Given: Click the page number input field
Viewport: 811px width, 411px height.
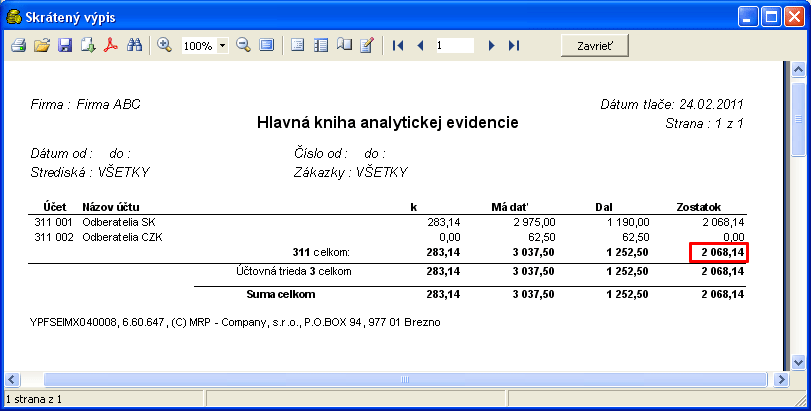Looking at the screenshot, I should click(x=454, y=45).
